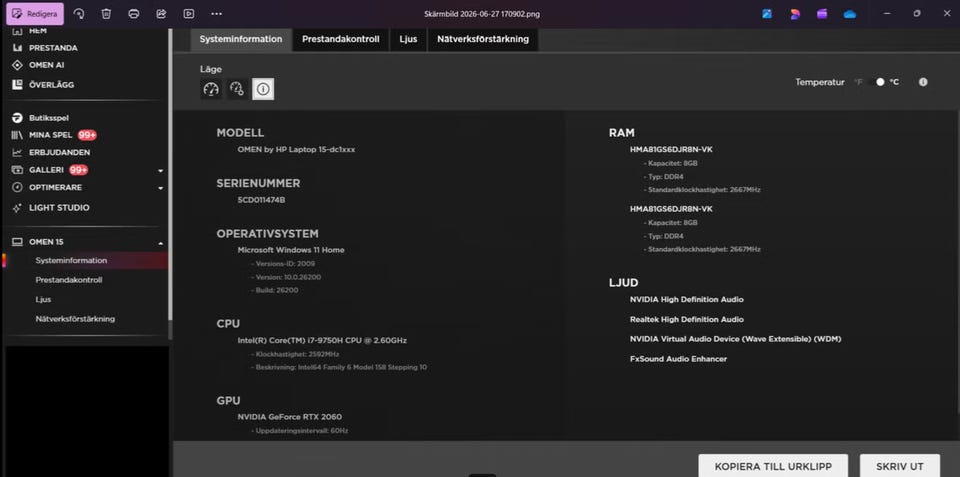Select the highlighted info mode icon under Läge
The height and width of the screenshot is (477, 960).
263,89
